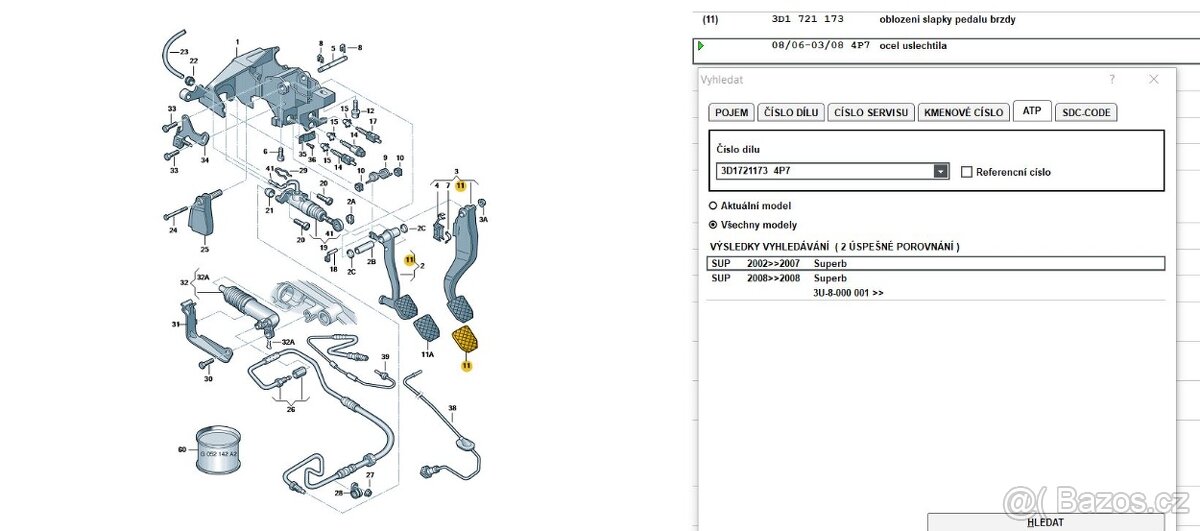Close the Vyhledat search dialog
This screenshot has width=1200, height=531.
(1153, 79)
